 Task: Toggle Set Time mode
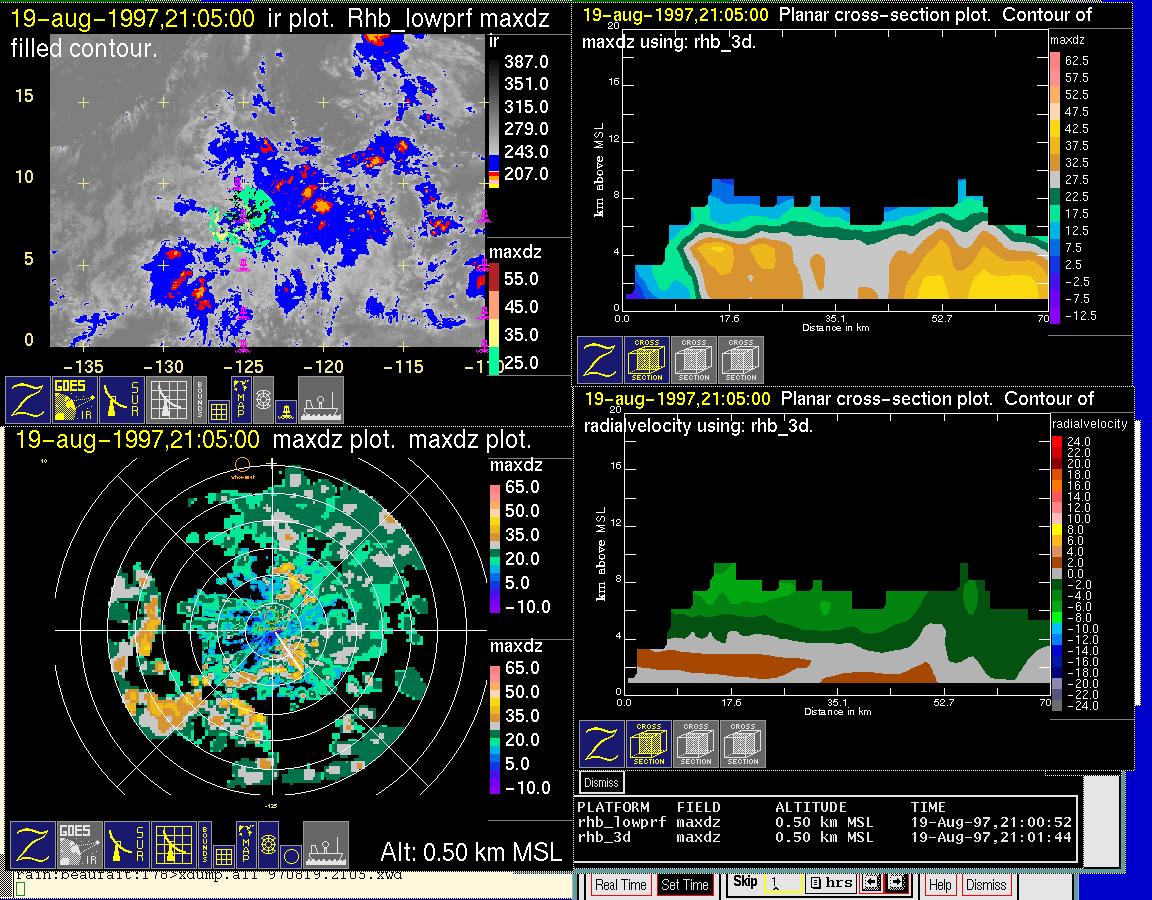pyautogui.click(x=685, y=885)
